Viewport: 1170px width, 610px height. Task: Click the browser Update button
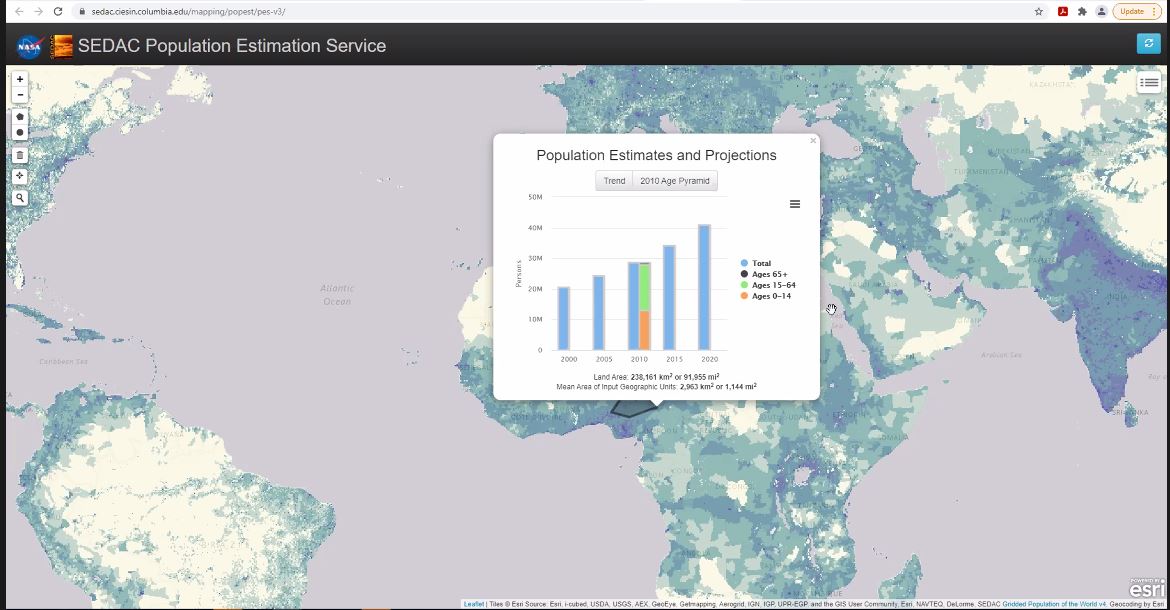coord(1137,11)
